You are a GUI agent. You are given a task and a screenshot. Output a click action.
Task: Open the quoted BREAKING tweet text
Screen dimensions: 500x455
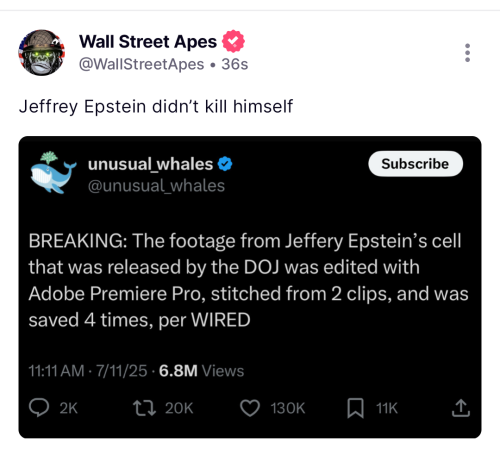point(248,280)
